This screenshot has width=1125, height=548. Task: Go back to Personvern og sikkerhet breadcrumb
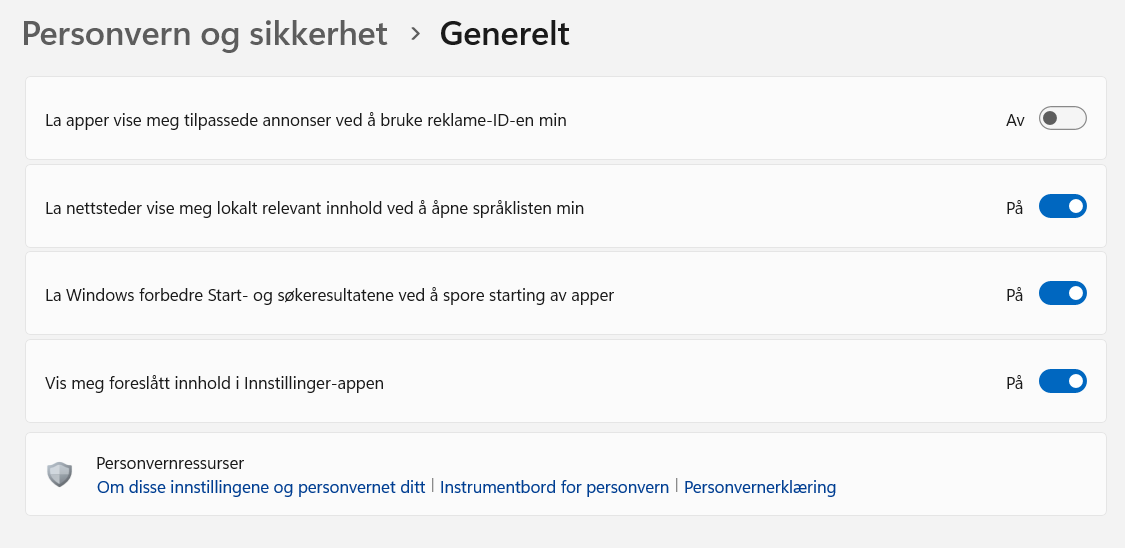tap(205, 34)
